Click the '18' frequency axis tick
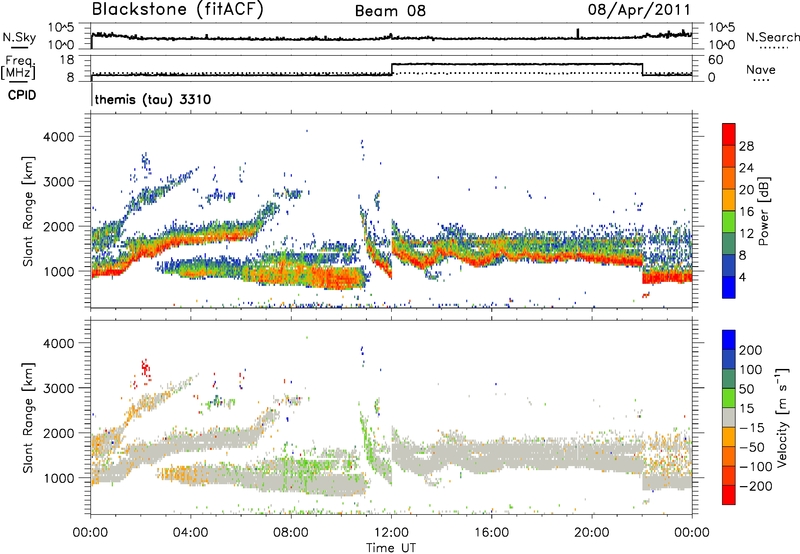The width and height of the screenshot is (800, 554). coord(67,60)
